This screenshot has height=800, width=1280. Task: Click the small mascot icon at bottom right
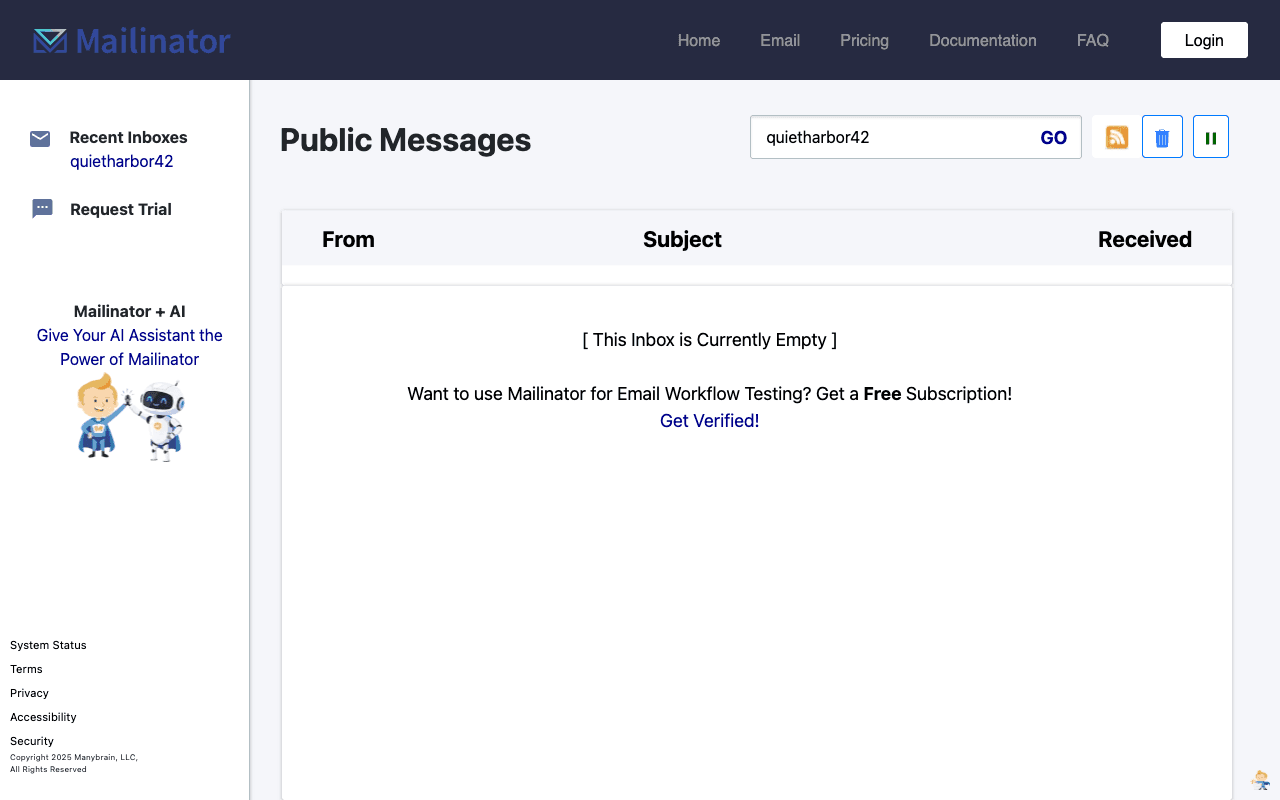click(1261, 779)
